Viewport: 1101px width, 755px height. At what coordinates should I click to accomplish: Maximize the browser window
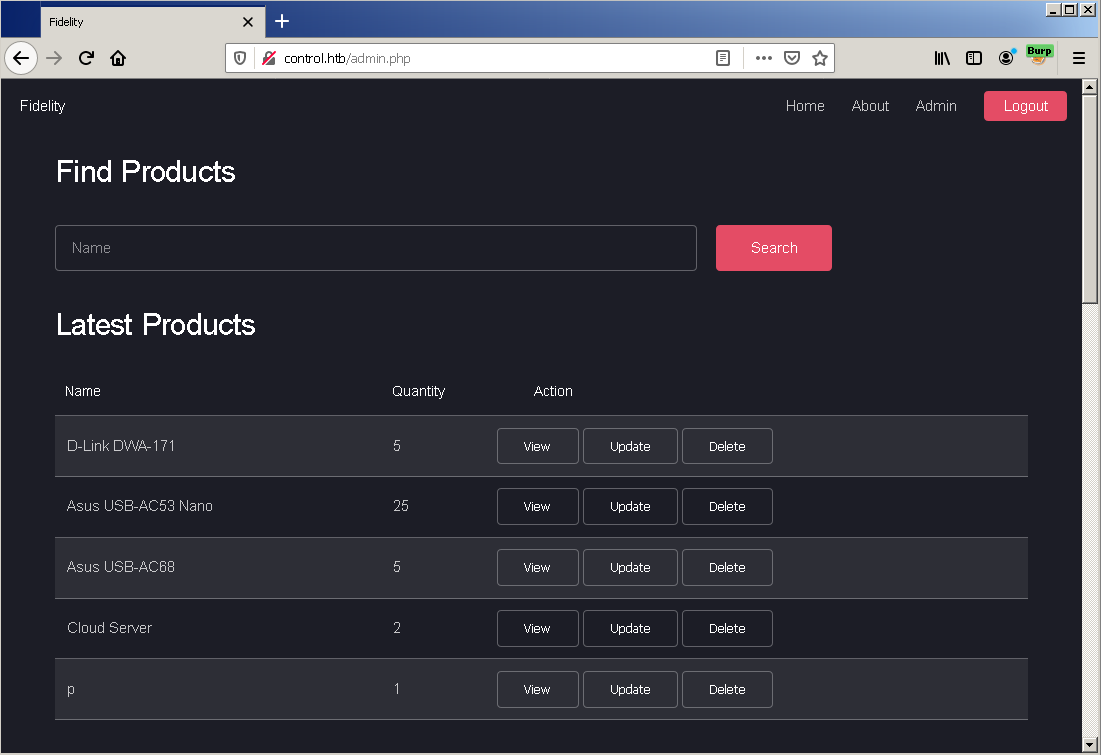point(1070,10)
